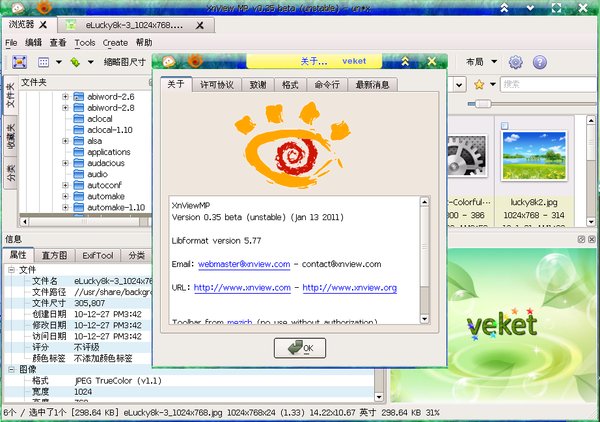Select the audio folder in tree
Screen dimensions: 600x422
(98, 174)
